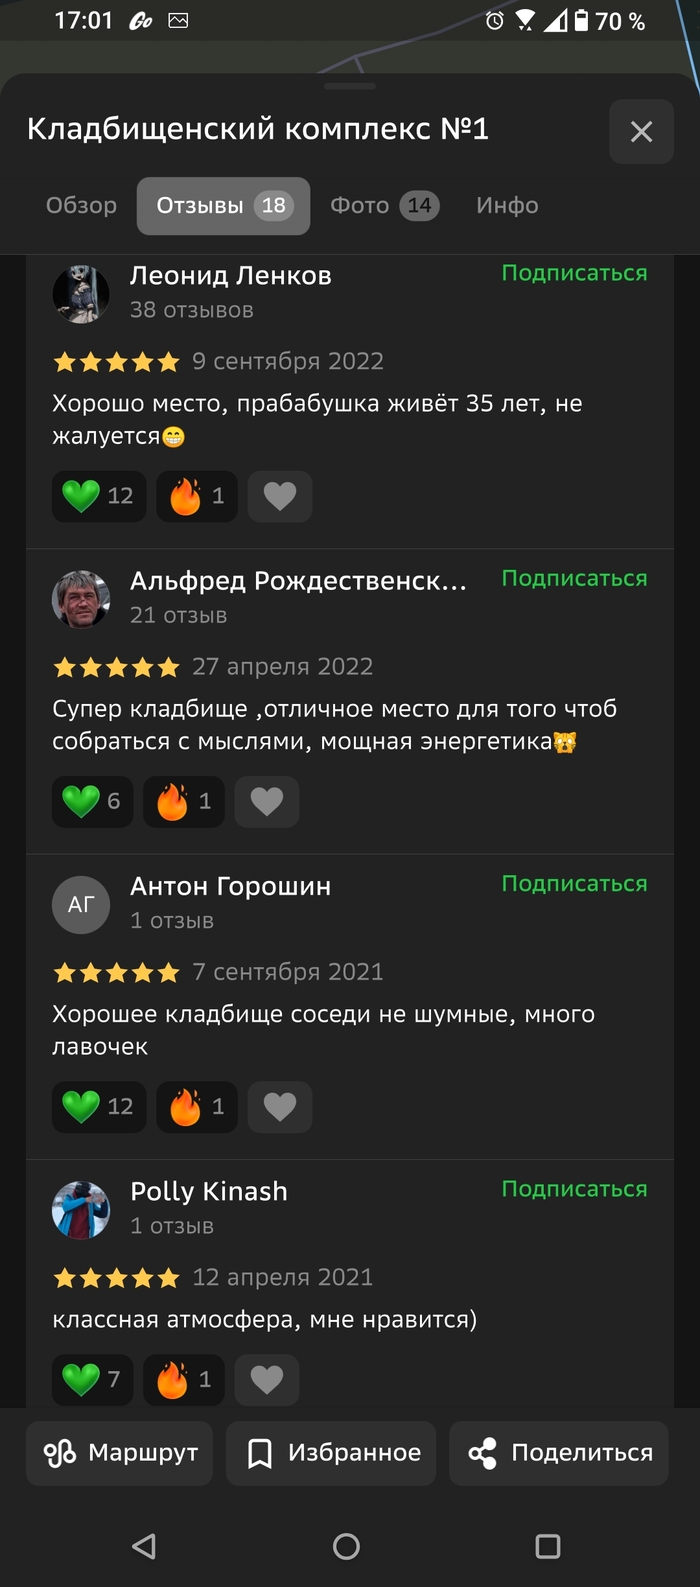Subscribe to Антон Горошин via Подписаться

[574, 884]
